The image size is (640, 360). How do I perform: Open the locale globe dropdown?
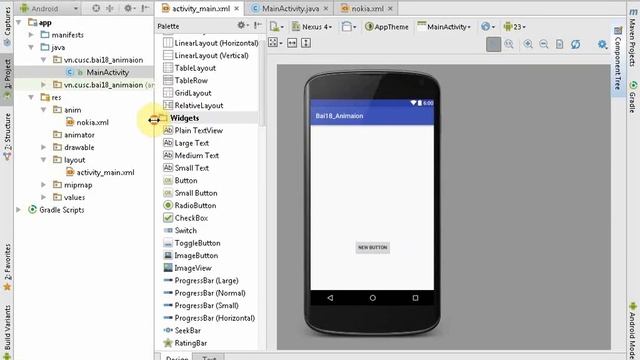[488, 27]
